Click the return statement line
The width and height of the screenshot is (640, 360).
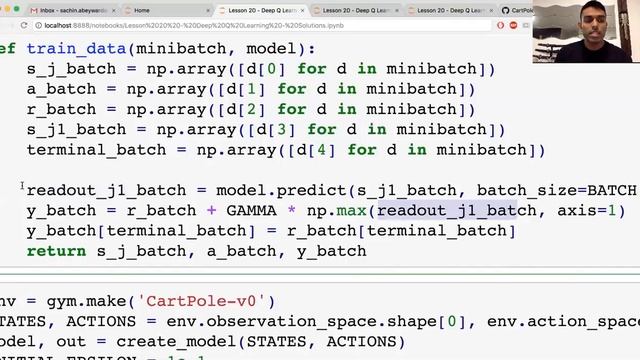[197, 251]
